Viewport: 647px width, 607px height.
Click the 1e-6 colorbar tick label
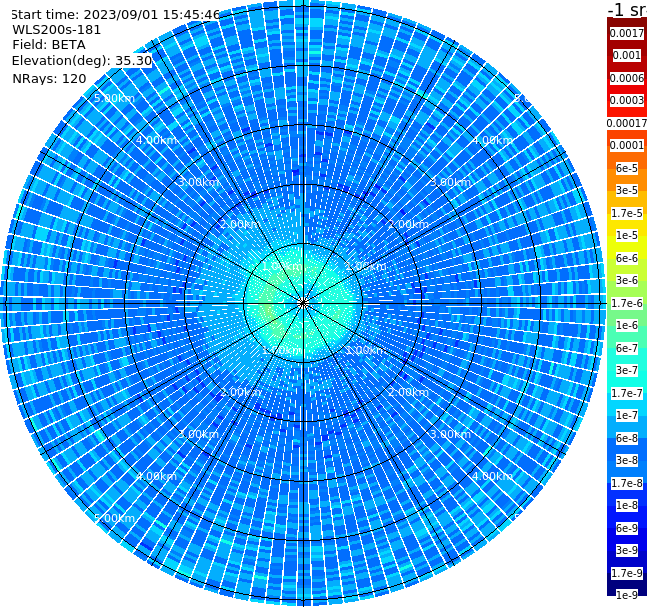627,325
